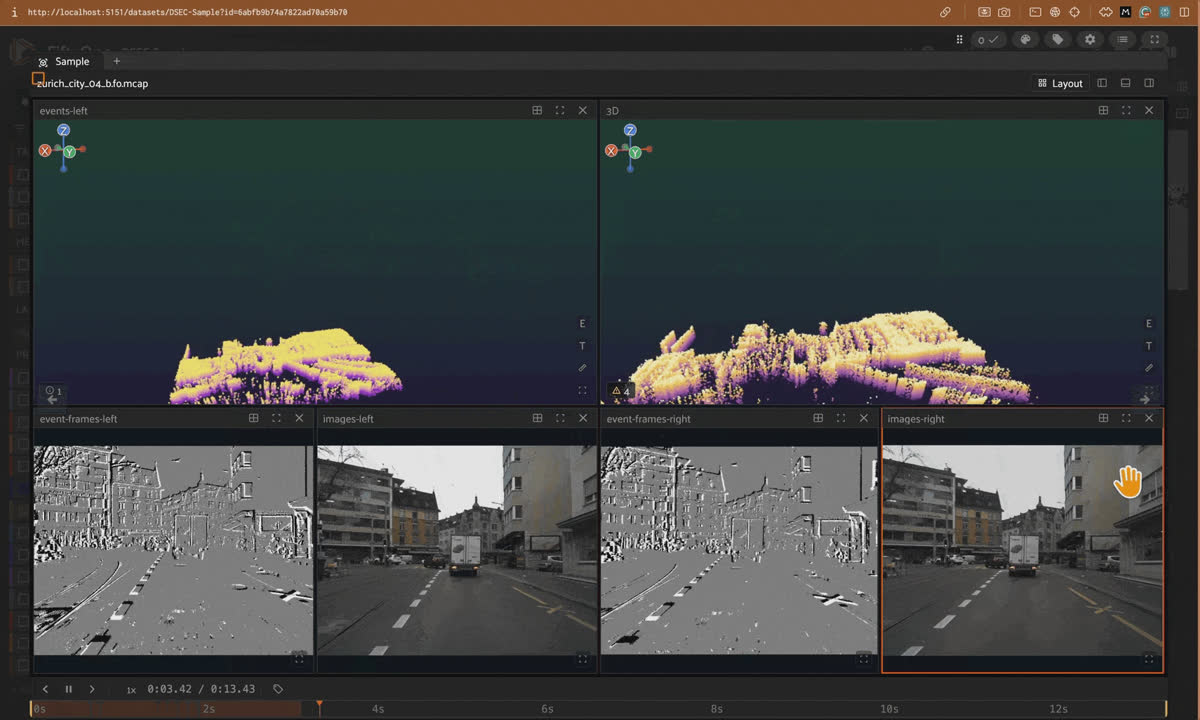1200x720 pixels.
Task: Open the color scheme palette
Action: [1025, 40]
